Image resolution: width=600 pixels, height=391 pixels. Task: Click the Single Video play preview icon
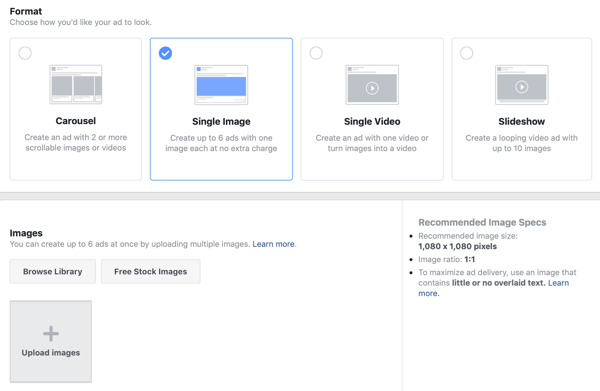372,88
